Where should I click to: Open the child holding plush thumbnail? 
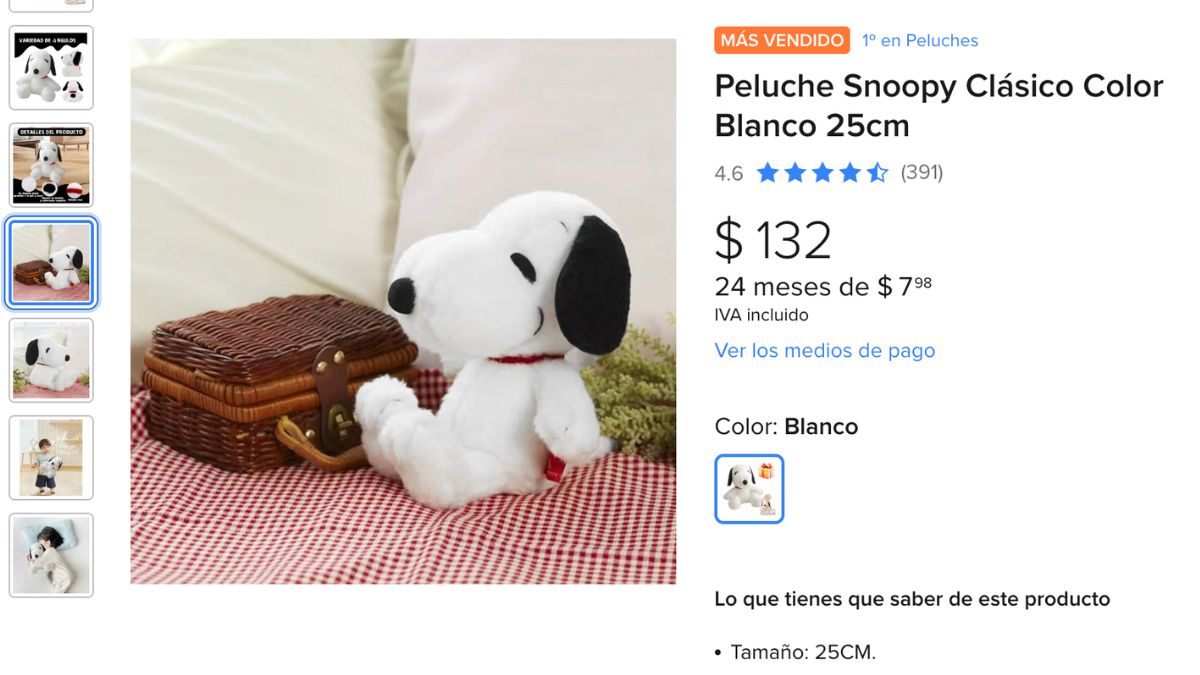coord(51,457)
